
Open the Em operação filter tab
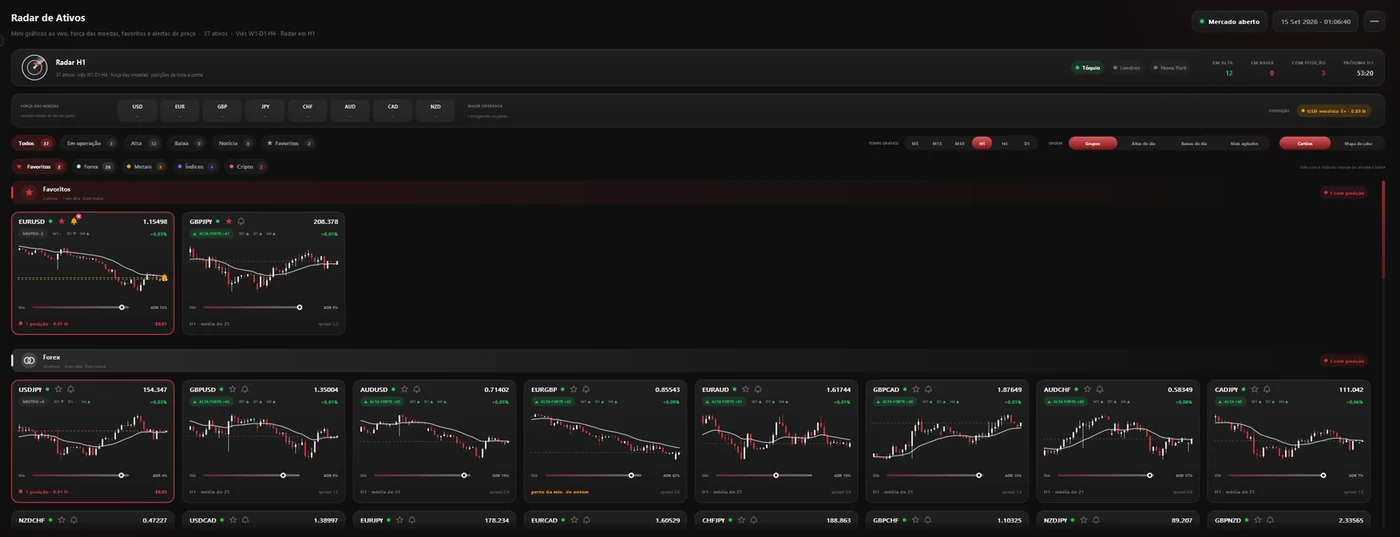coord(88,143)
